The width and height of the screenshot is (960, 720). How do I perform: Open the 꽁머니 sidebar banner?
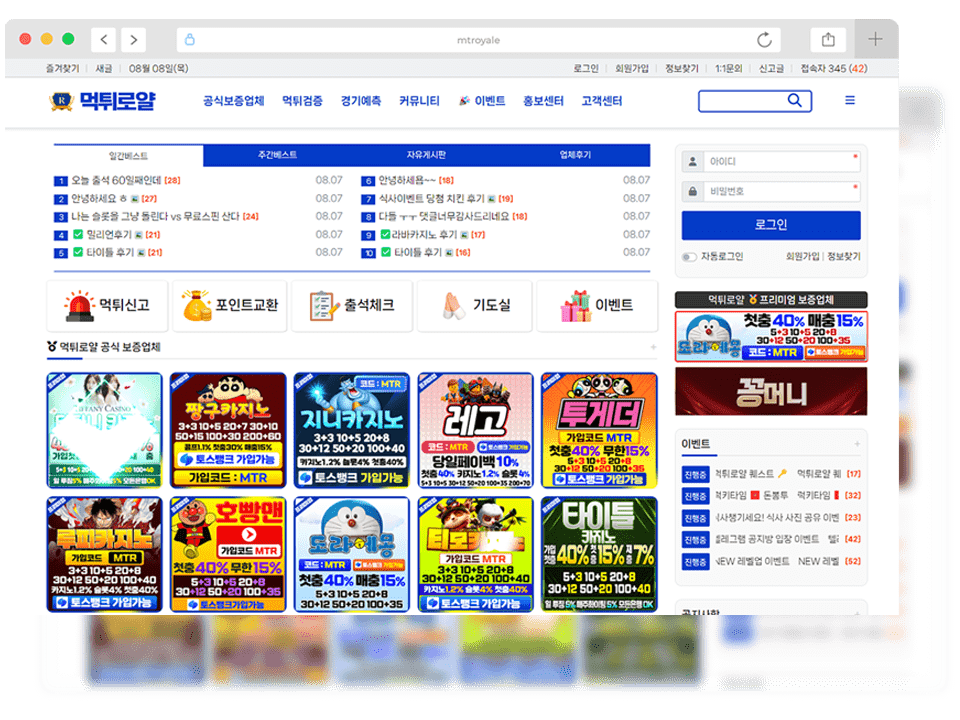(x=771, y=392)
